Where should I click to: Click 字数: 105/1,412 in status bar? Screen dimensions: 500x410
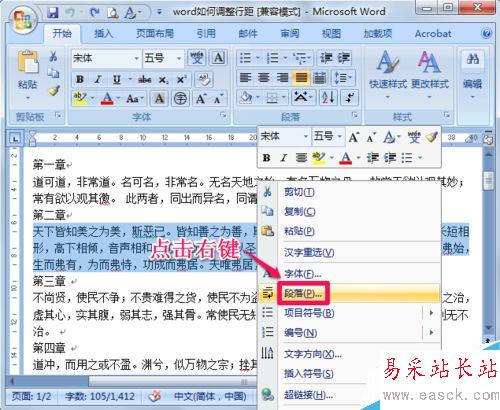[x=100, y=396]
